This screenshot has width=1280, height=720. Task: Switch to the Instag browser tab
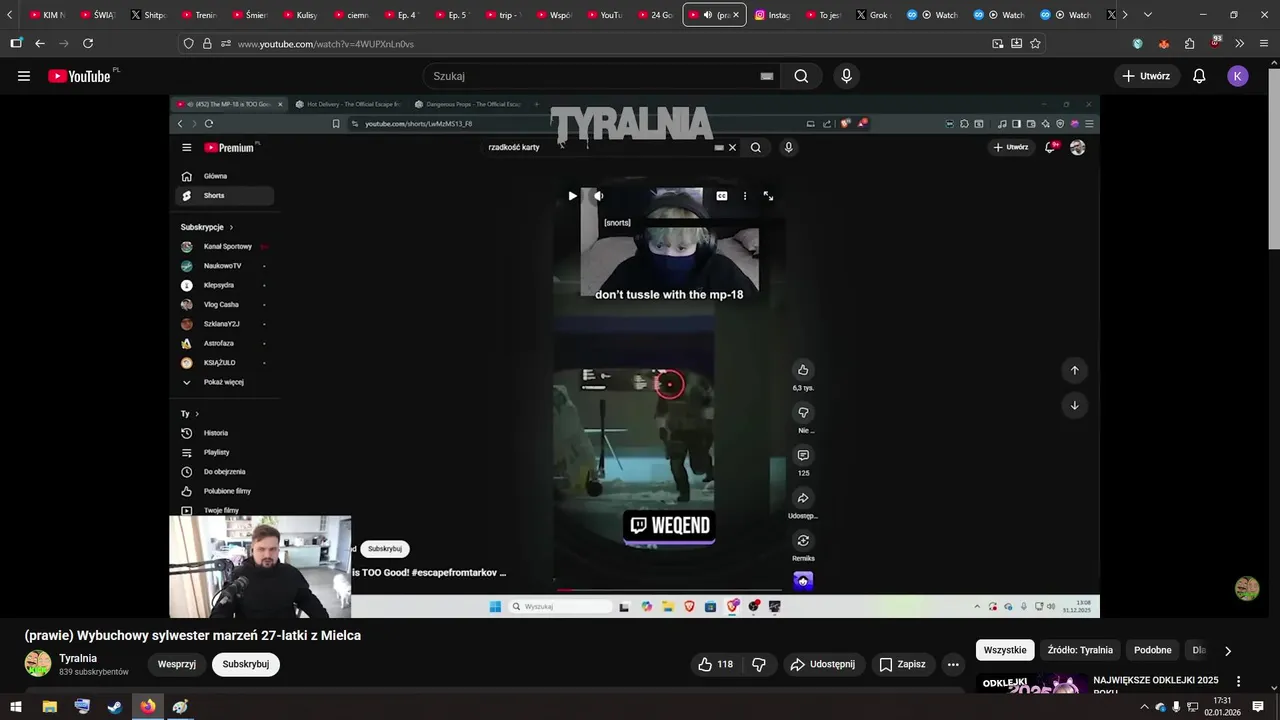click(772, 15)
